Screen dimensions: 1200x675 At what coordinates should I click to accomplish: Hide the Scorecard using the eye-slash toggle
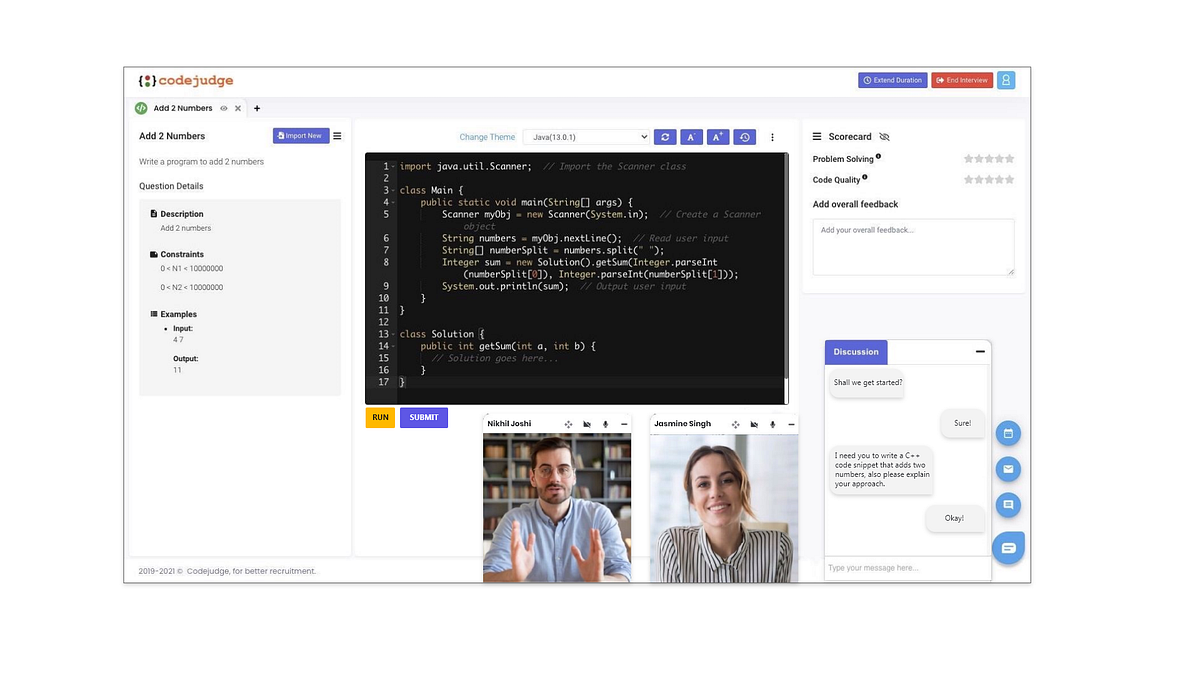(x=884, y=136)
